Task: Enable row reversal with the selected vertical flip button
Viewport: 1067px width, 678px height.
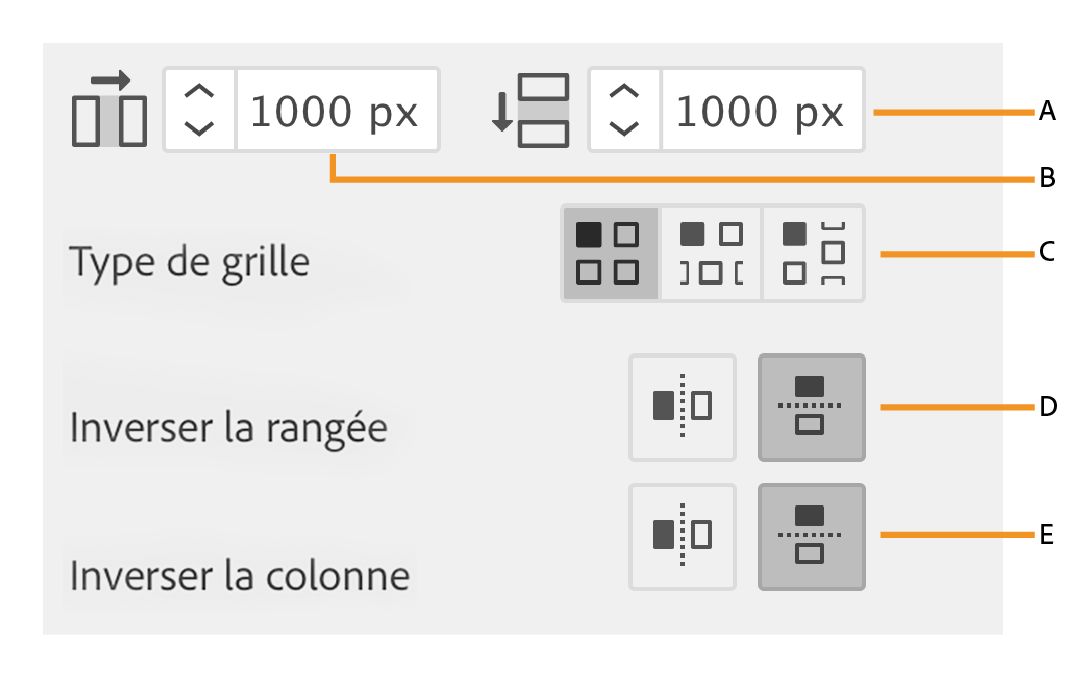Action: (811, 408)
